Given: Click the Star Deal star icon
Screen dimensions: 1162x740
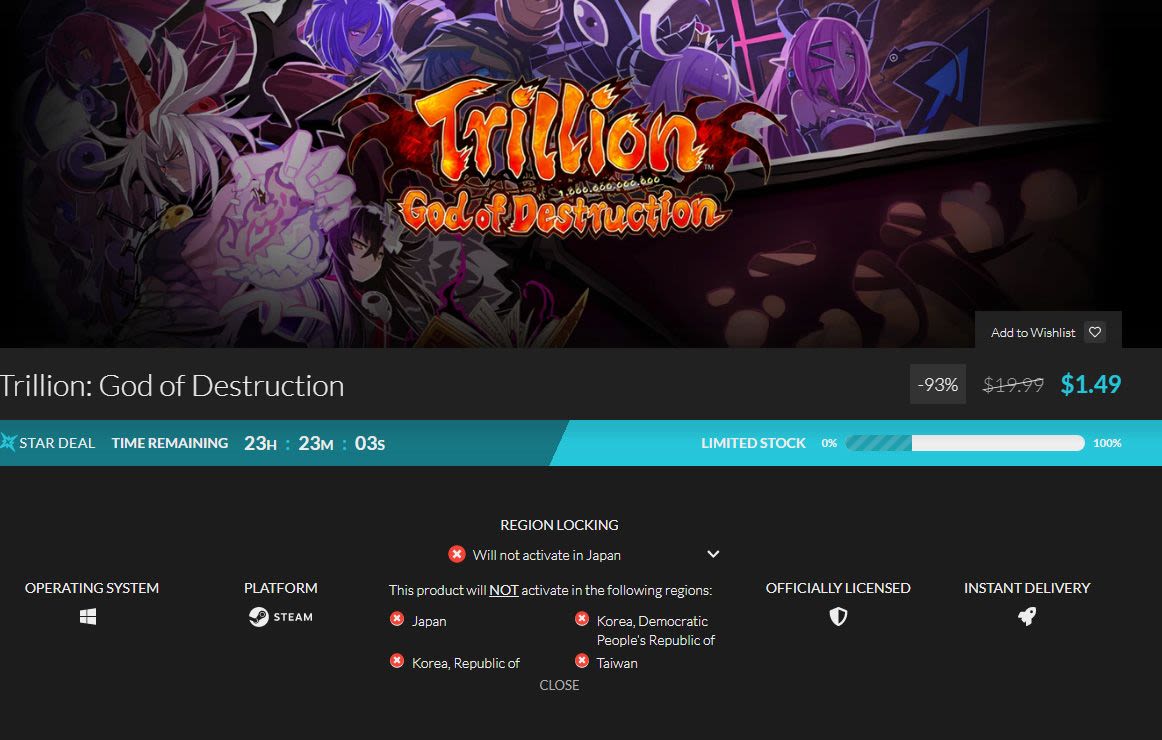Looking at the screenshot, I should (x=8, y=442).
